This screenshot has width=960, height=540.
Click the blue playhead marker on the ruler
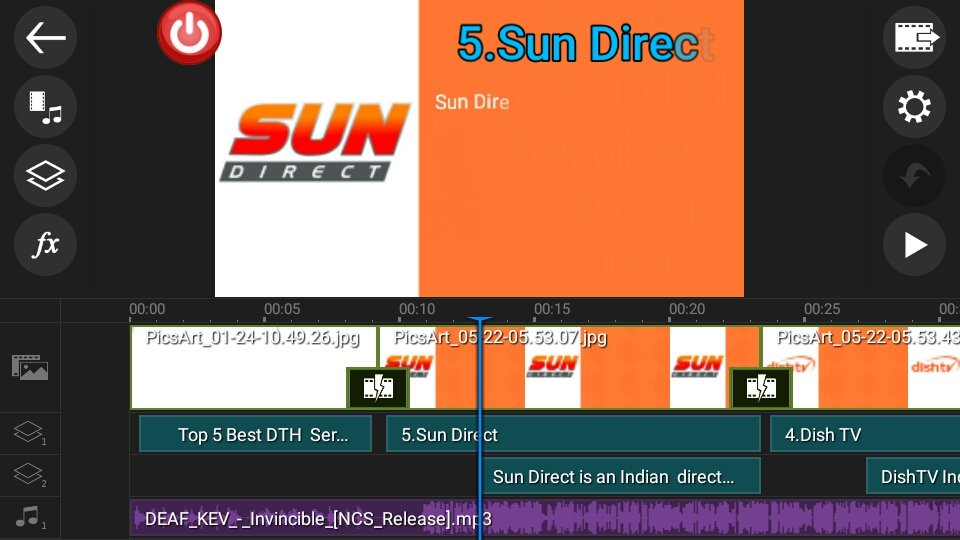coord(480,320)
